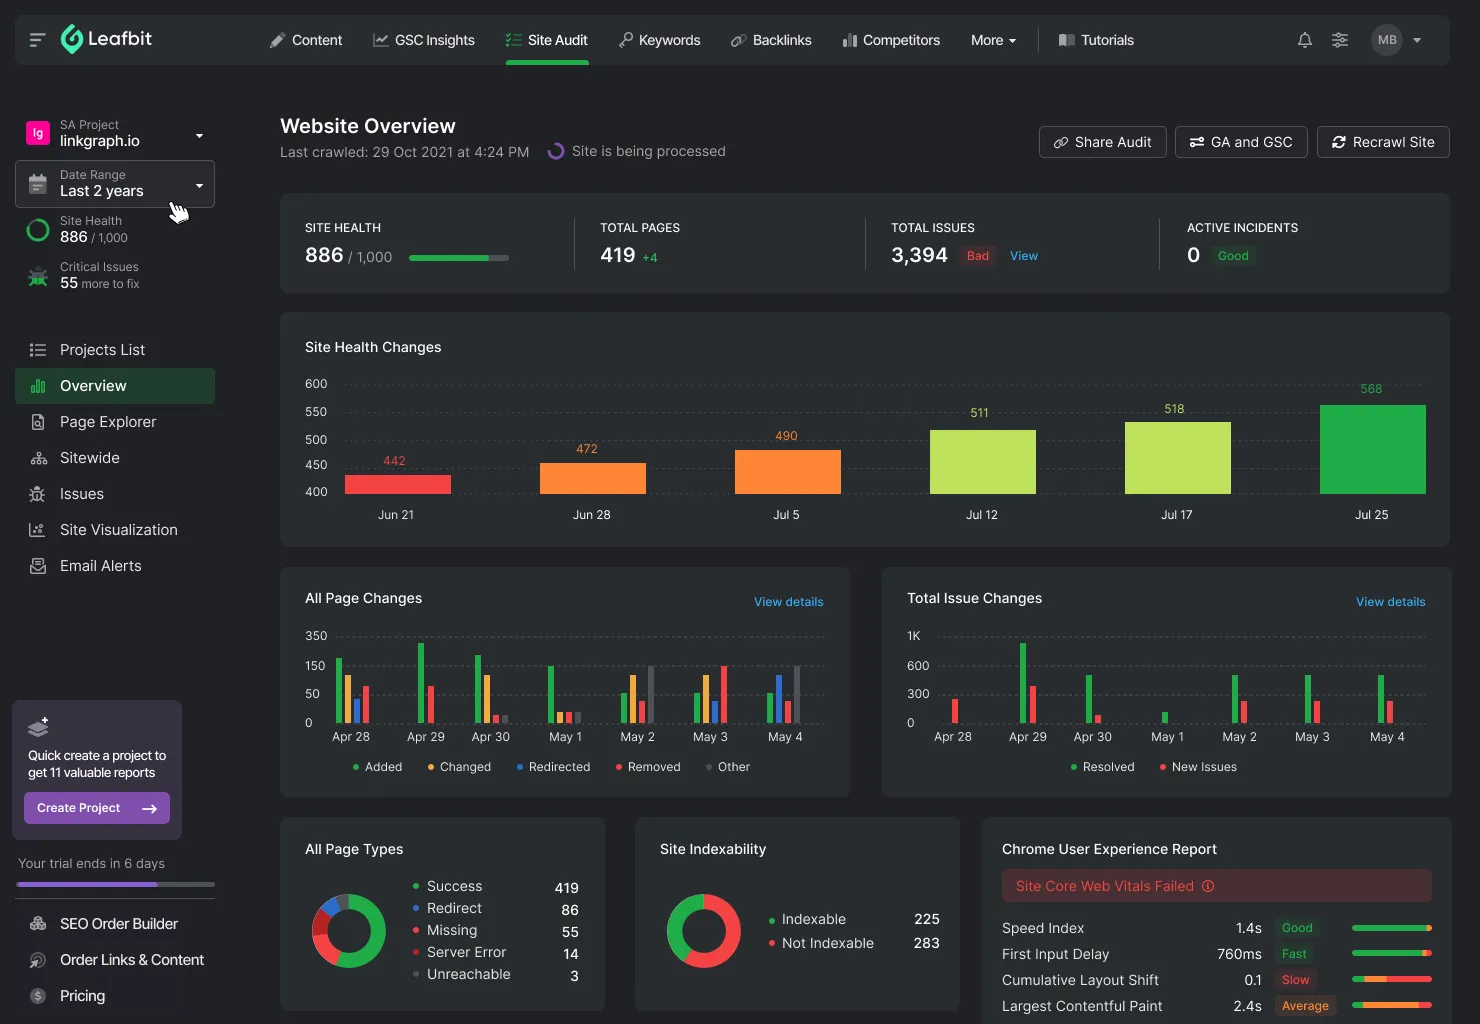
Task: Click the Recrawl Site button
Action: (1383, 142)
